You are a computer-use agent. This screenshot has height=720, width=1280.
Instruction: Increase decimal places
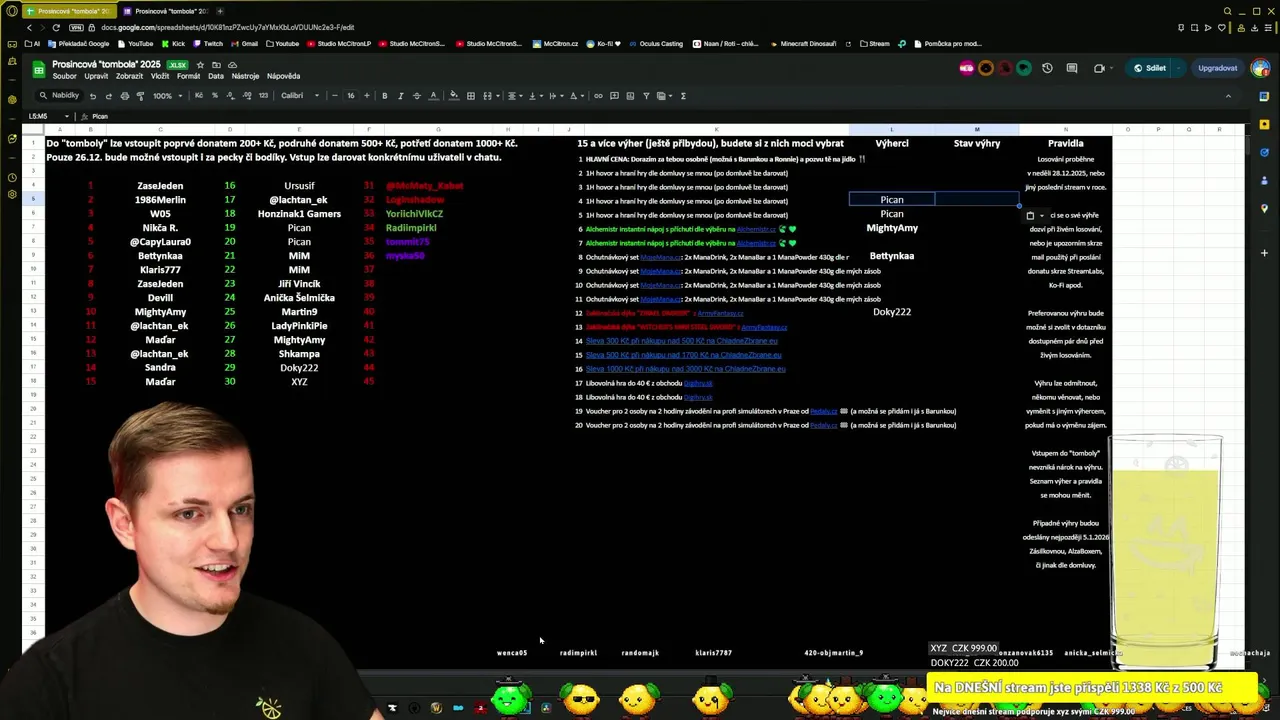coord(247,96)
